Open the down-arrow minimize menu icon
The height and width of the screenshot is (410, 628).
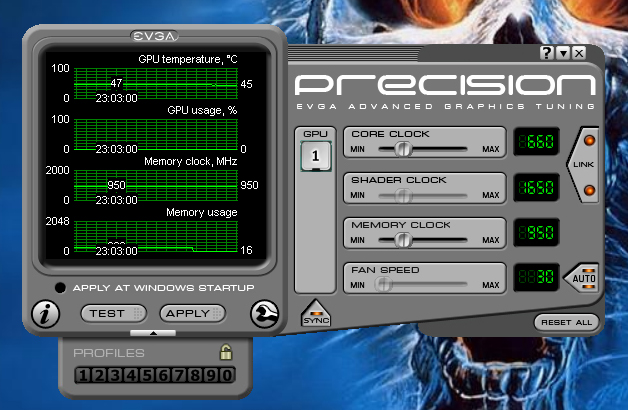[564, 53]
